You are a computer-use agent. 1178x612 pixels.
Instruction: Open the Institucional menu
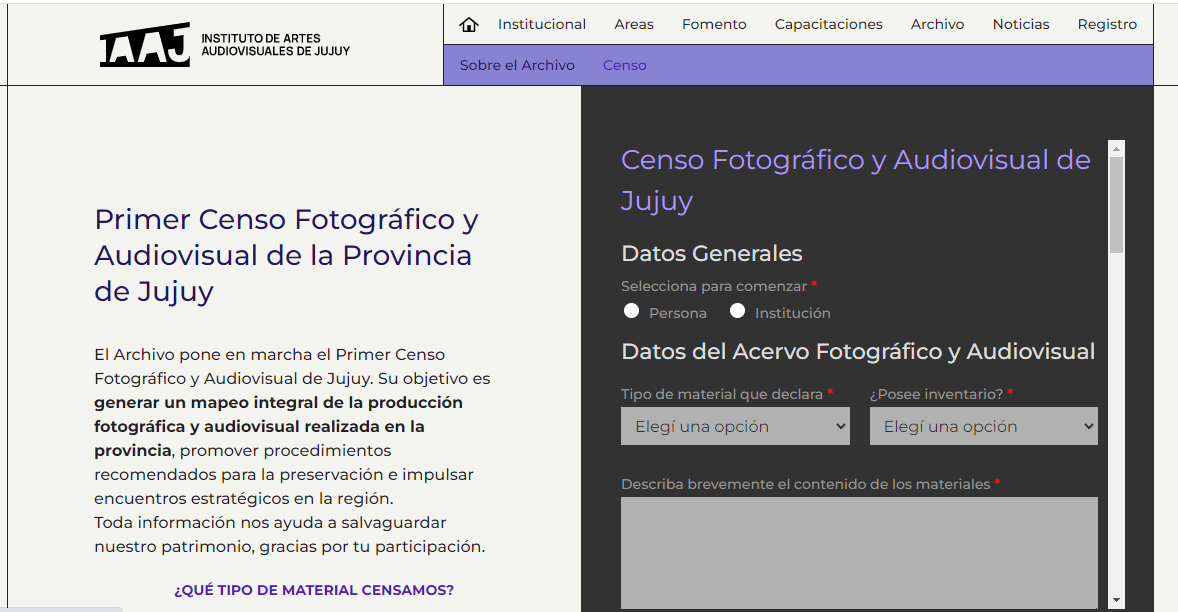(x=542, y=25)
